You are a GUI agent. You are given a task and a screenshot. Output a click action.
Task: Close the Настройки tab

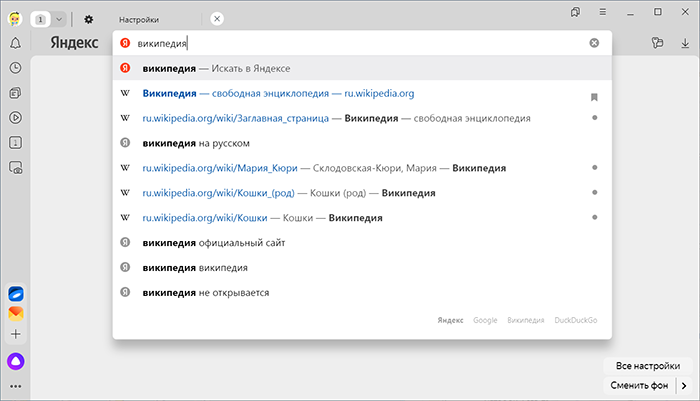click(x=217, y=19)
